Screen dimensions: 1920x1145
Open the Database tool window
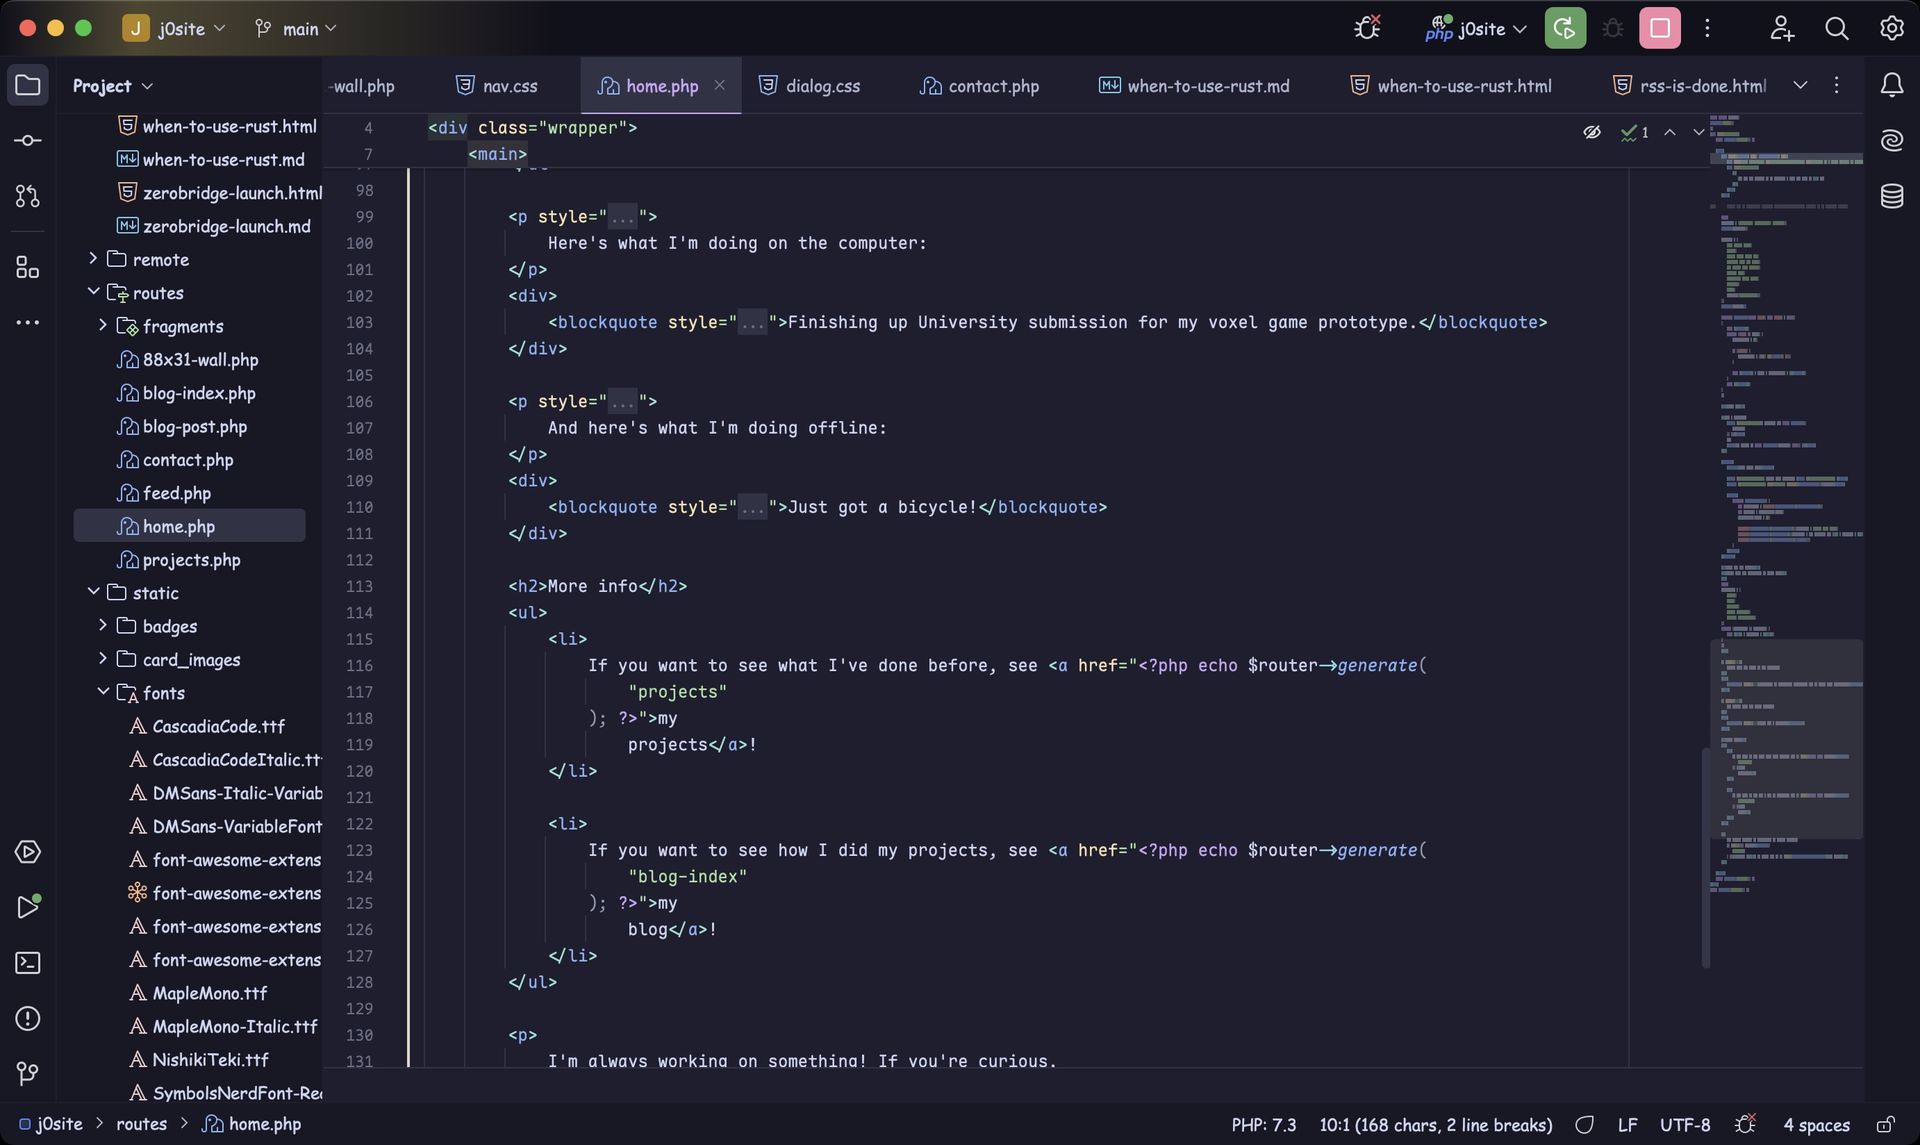(1892, 196)
